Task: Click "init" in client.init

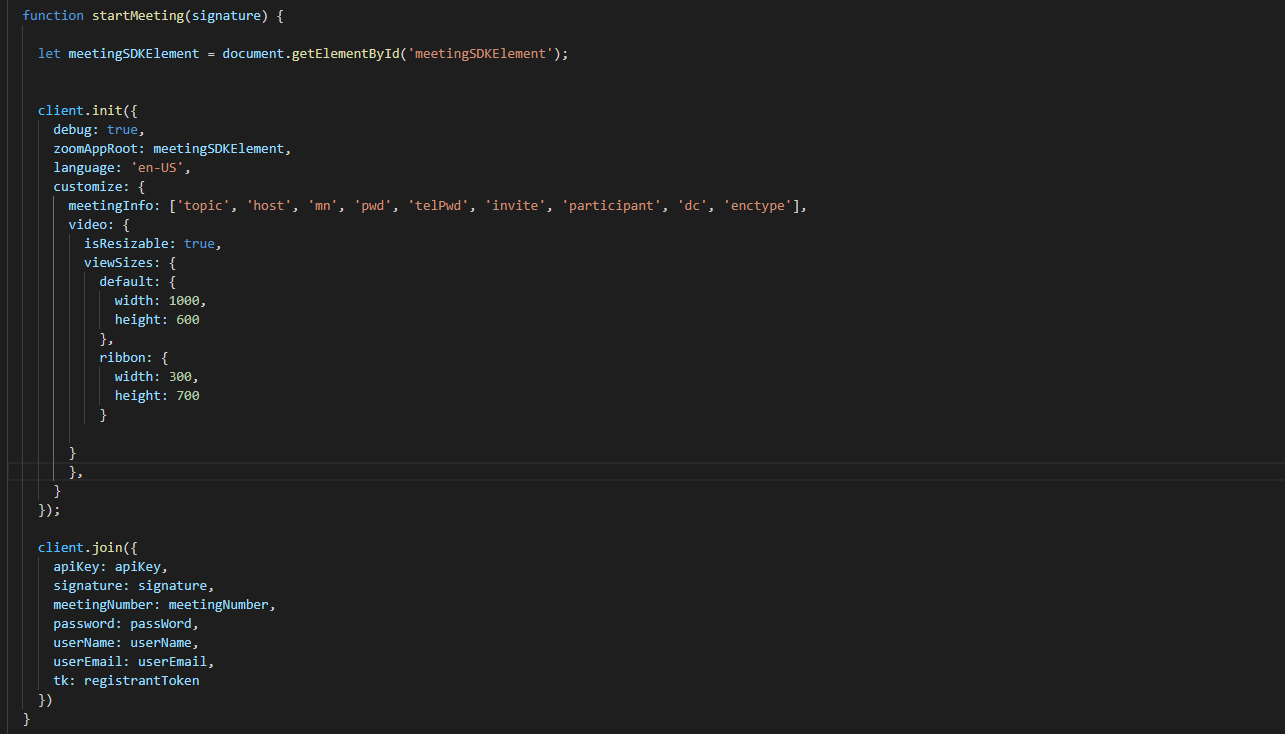Action: click(107, 111)
